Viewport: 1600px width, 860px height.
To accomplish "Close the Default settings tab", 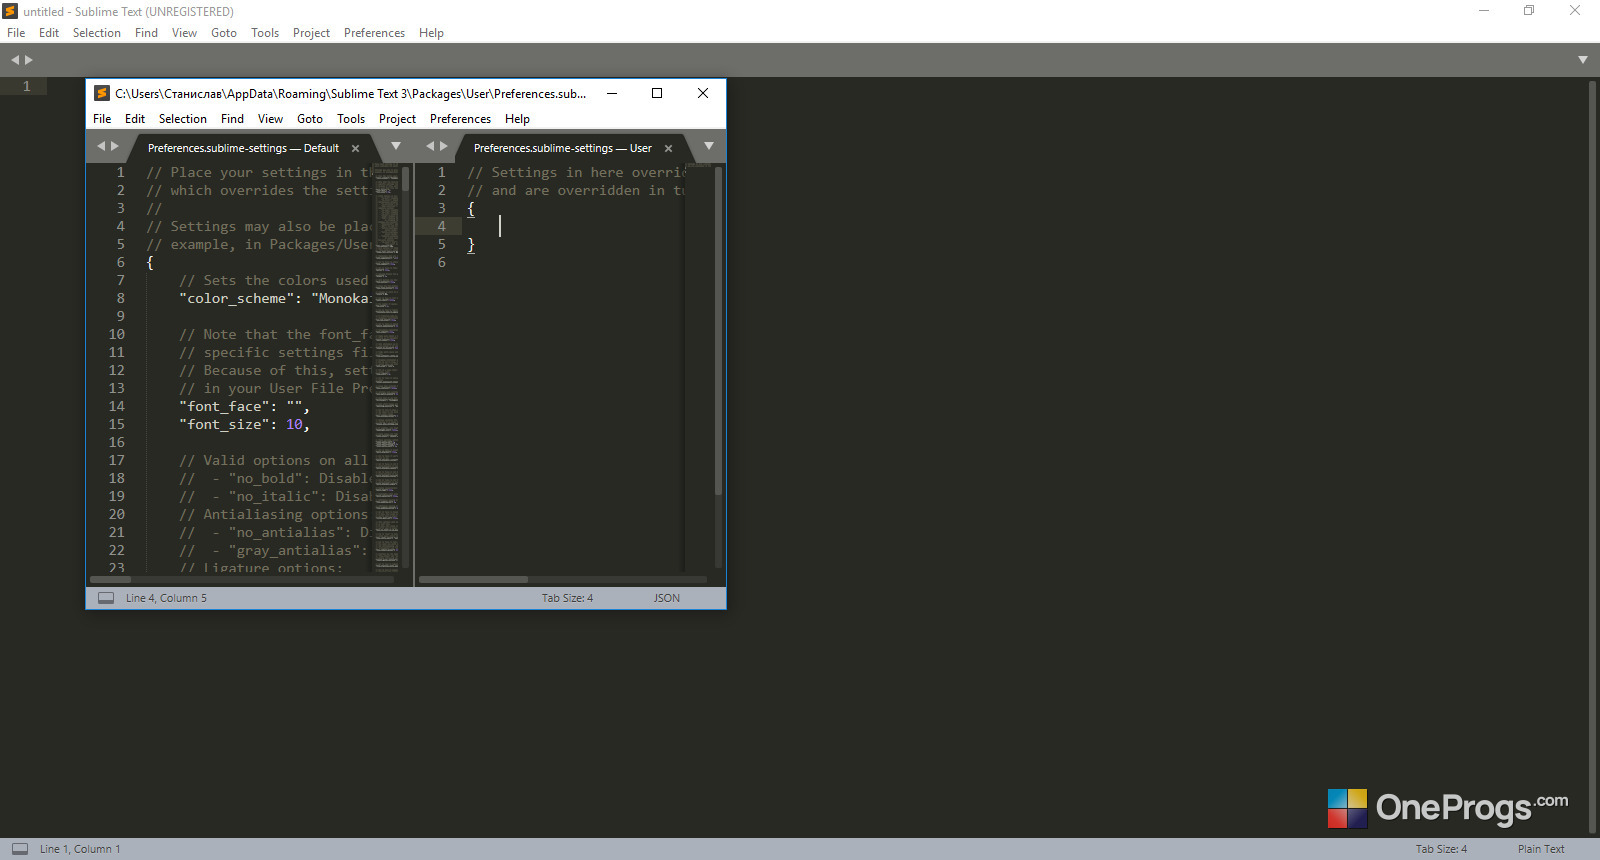I will (x=355, y=148).
